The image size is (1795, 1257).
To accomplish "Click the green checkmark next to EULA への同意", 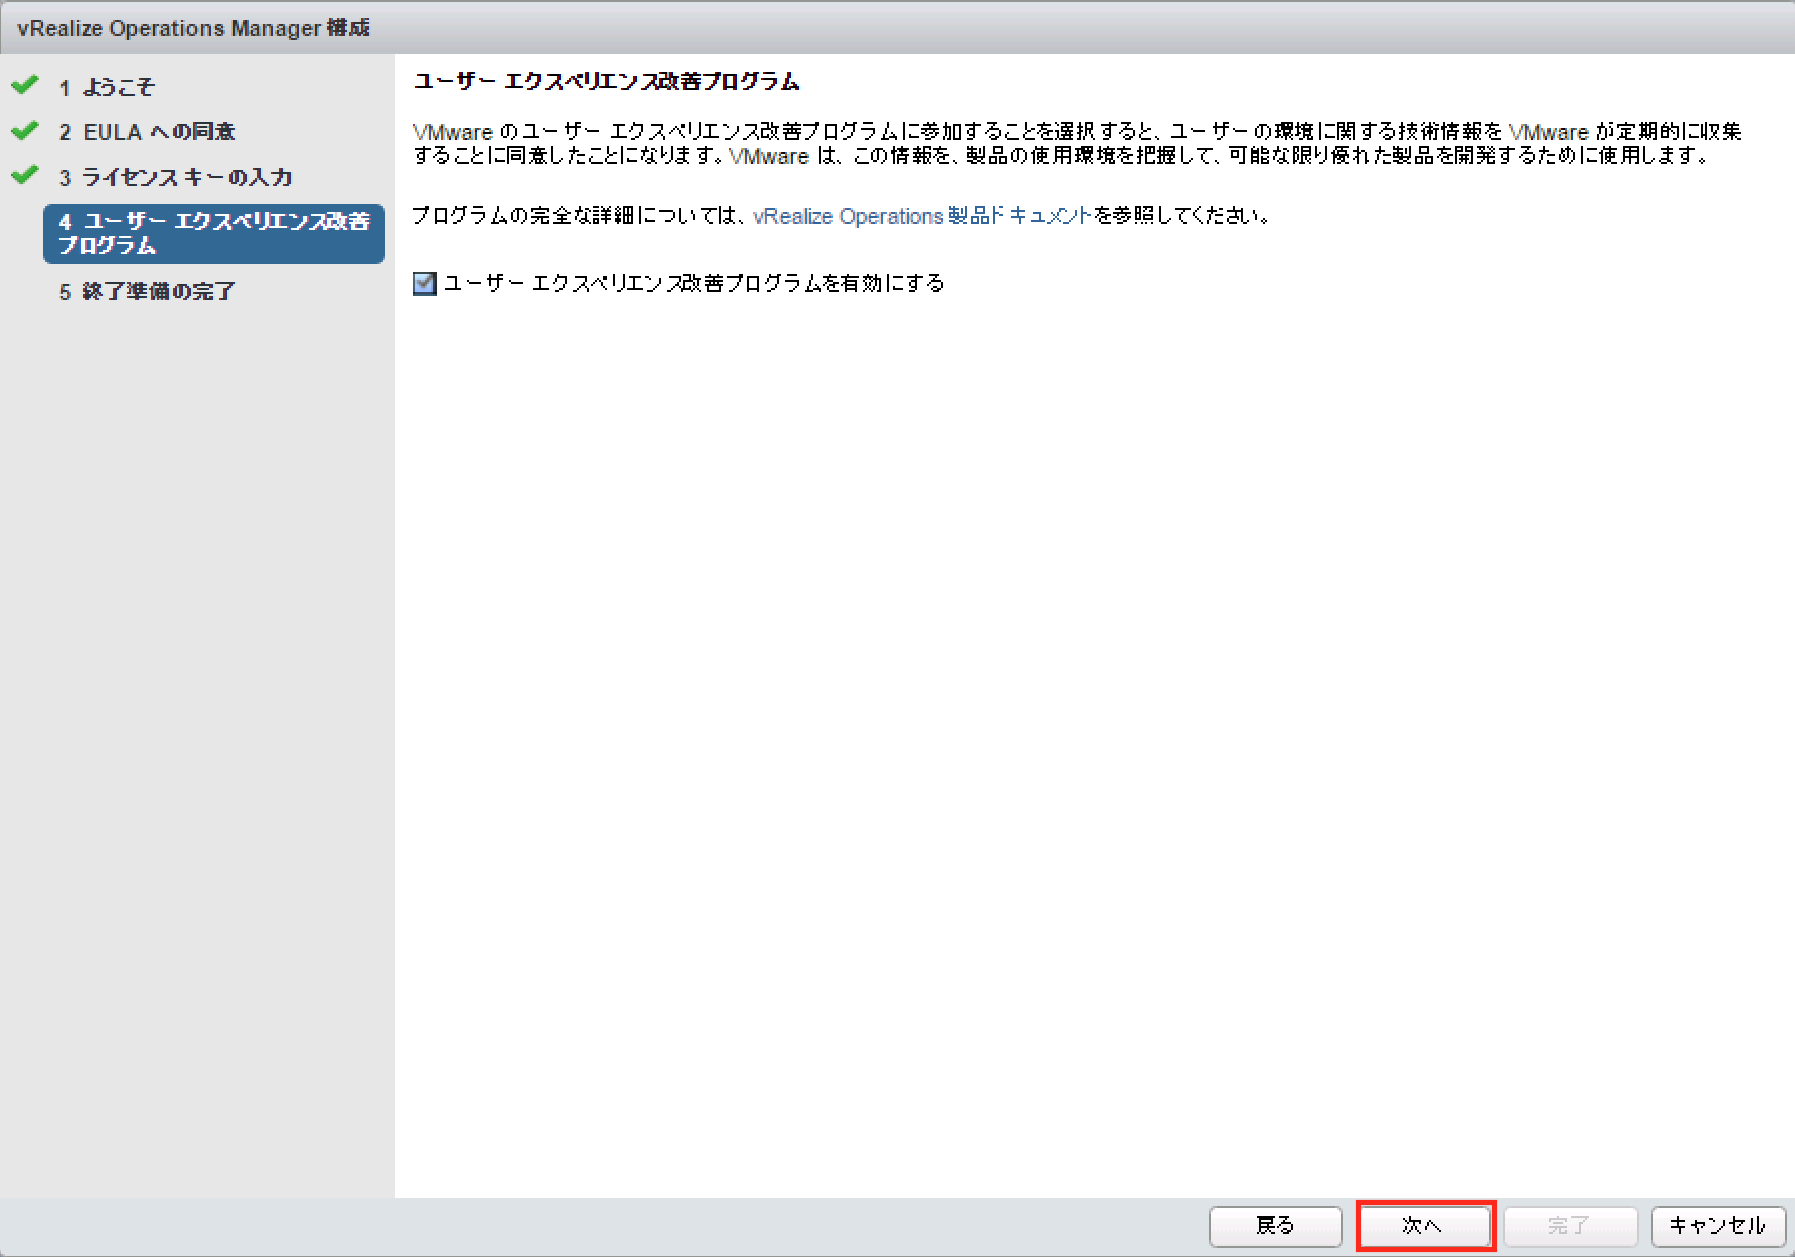I will point(24,131).
